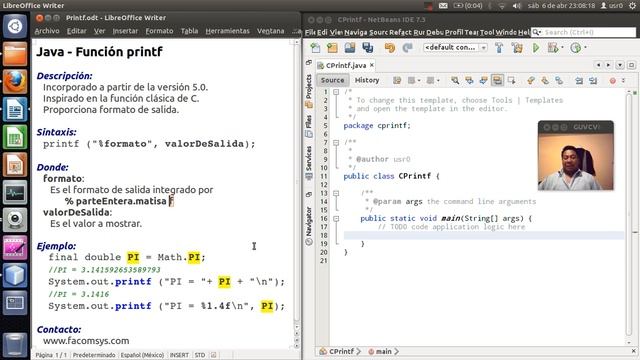Open the Trash in the launcher
This screenshot has width=640, height=360.
point(15,345)
